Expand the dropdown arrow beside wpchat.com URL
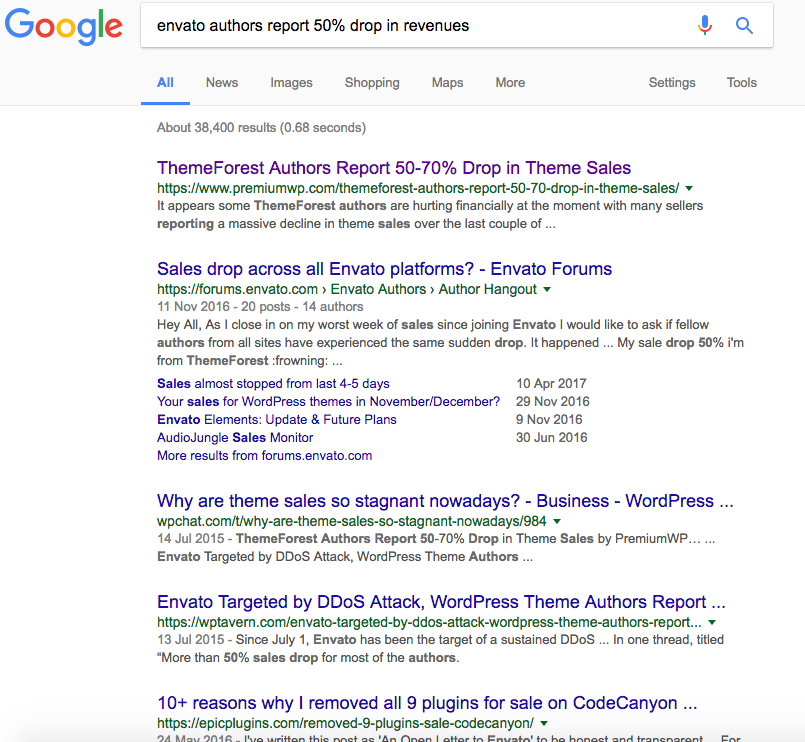805x742 pixels. pyautogui.click(x=557, y=522)
